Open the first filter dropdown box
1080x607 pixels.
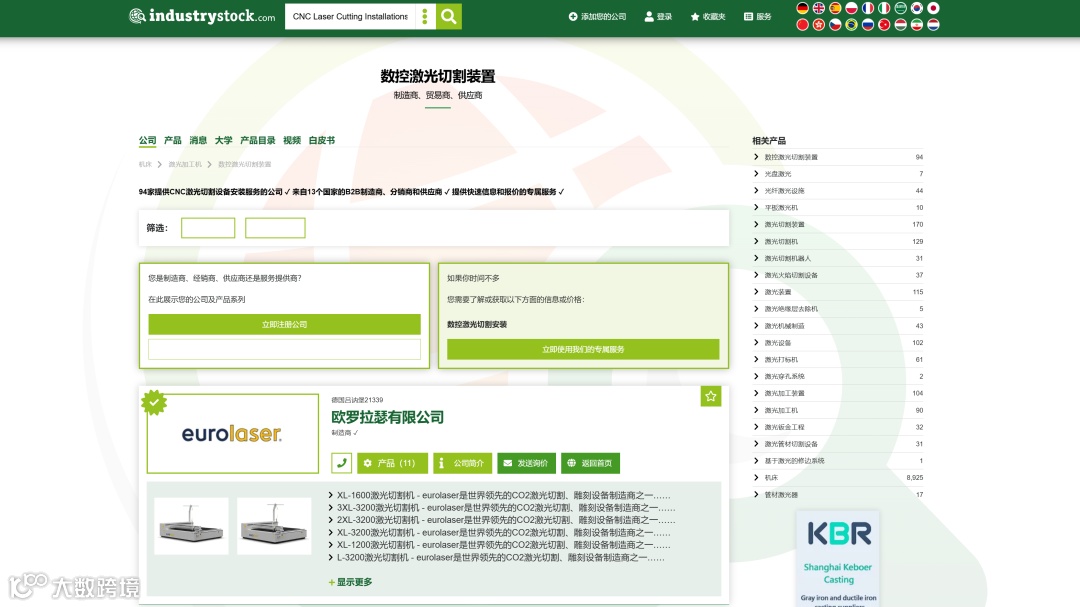[x=208, y=228]
